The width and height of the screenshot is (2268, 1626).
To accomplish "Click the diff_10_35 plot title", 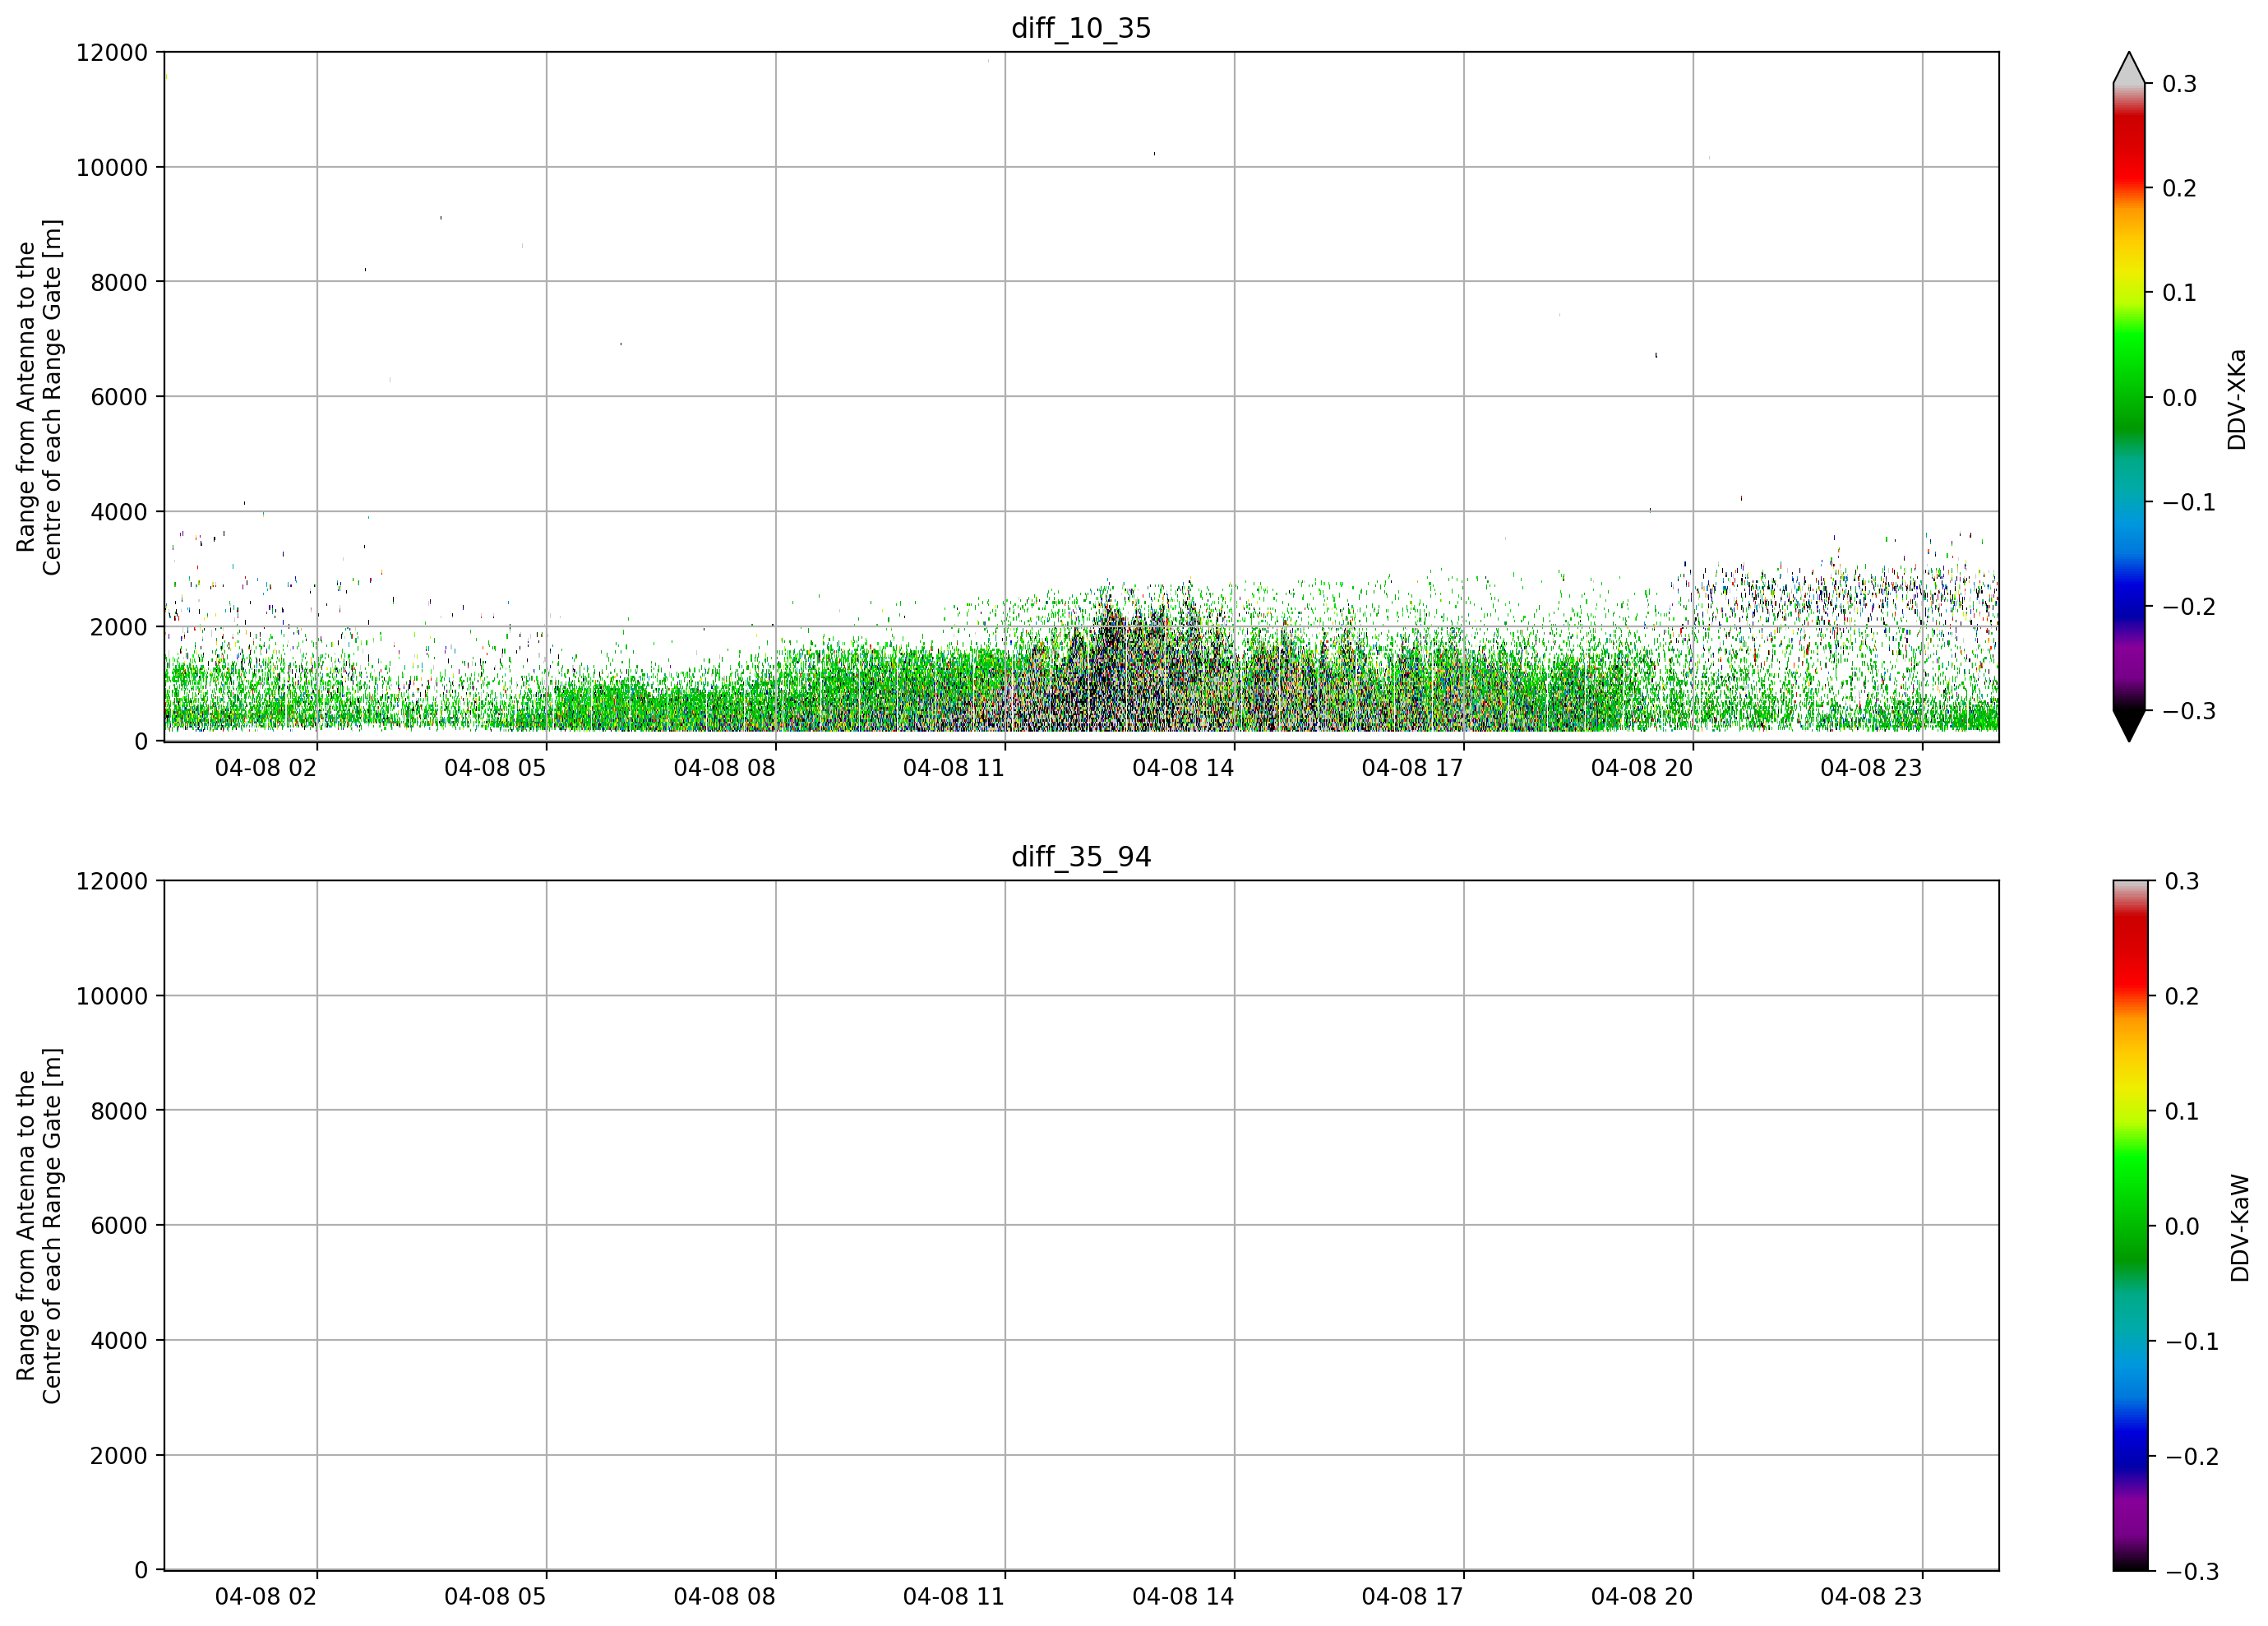I will (x=1081, y=28).
